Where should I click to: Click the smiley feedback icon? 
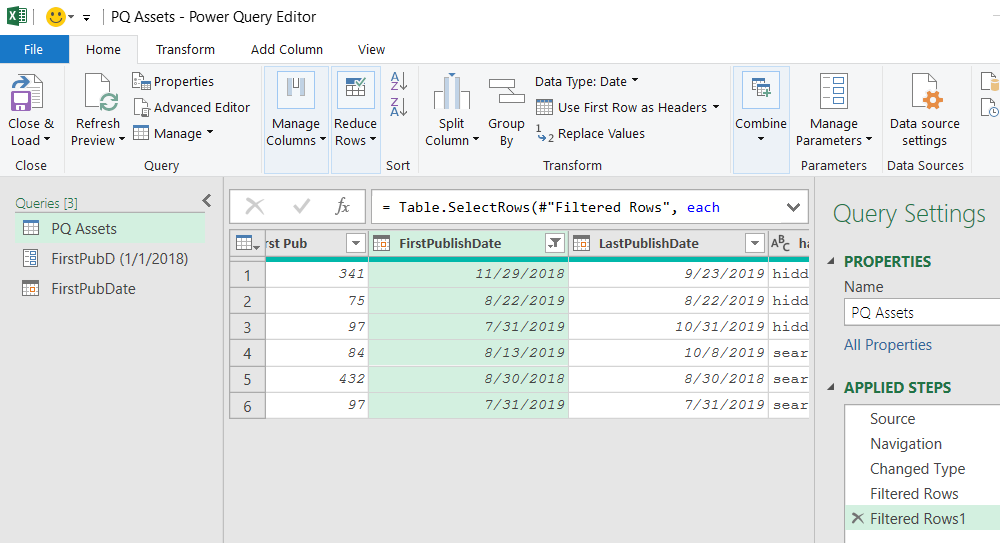(x=56, y=17)
